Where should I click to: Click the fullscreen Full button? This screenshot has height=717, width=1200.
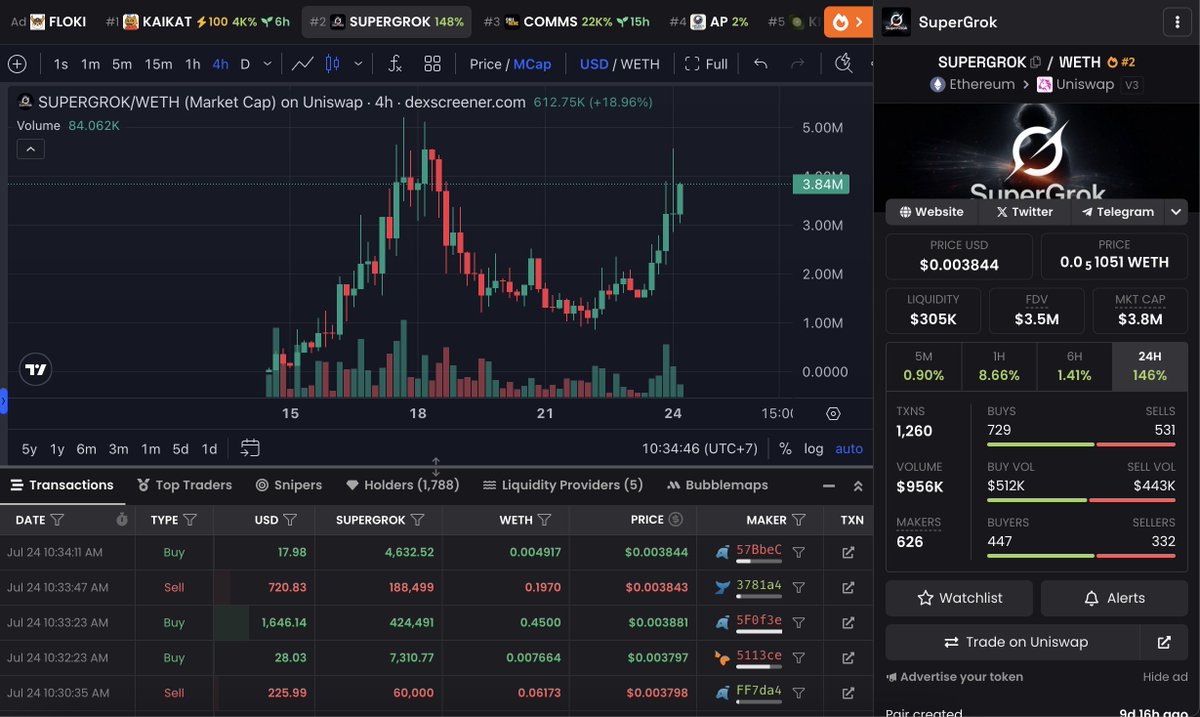pyautogui.click(x=706, y=64)
